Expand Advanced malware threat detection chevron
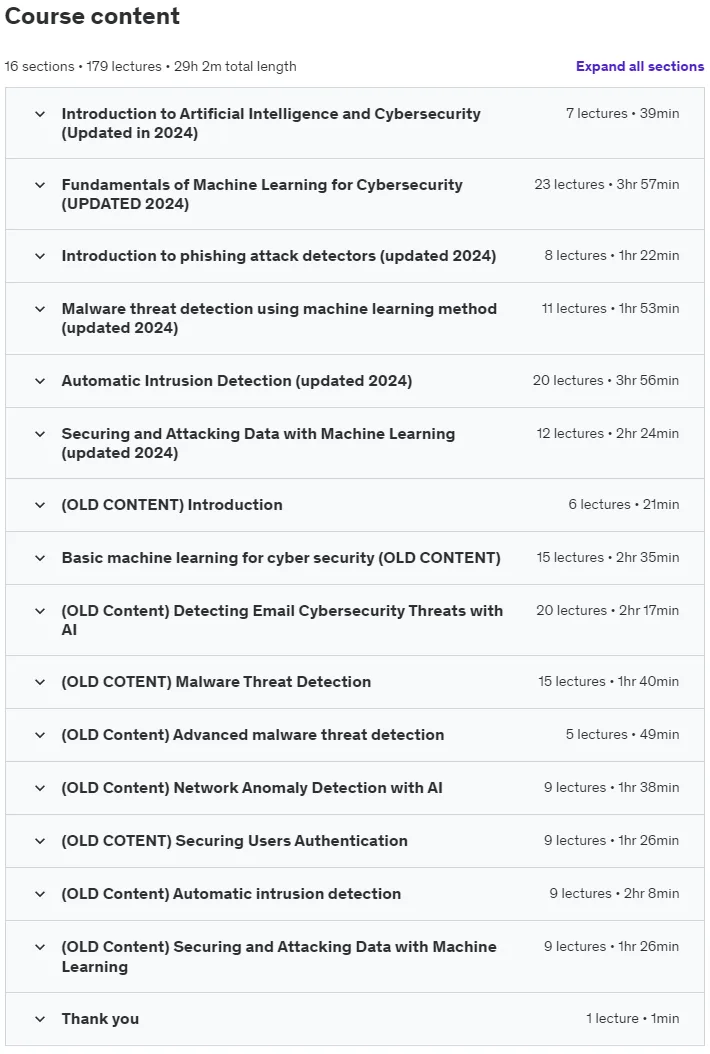The width and height of the screenshot is (710, 1054). 40,735
